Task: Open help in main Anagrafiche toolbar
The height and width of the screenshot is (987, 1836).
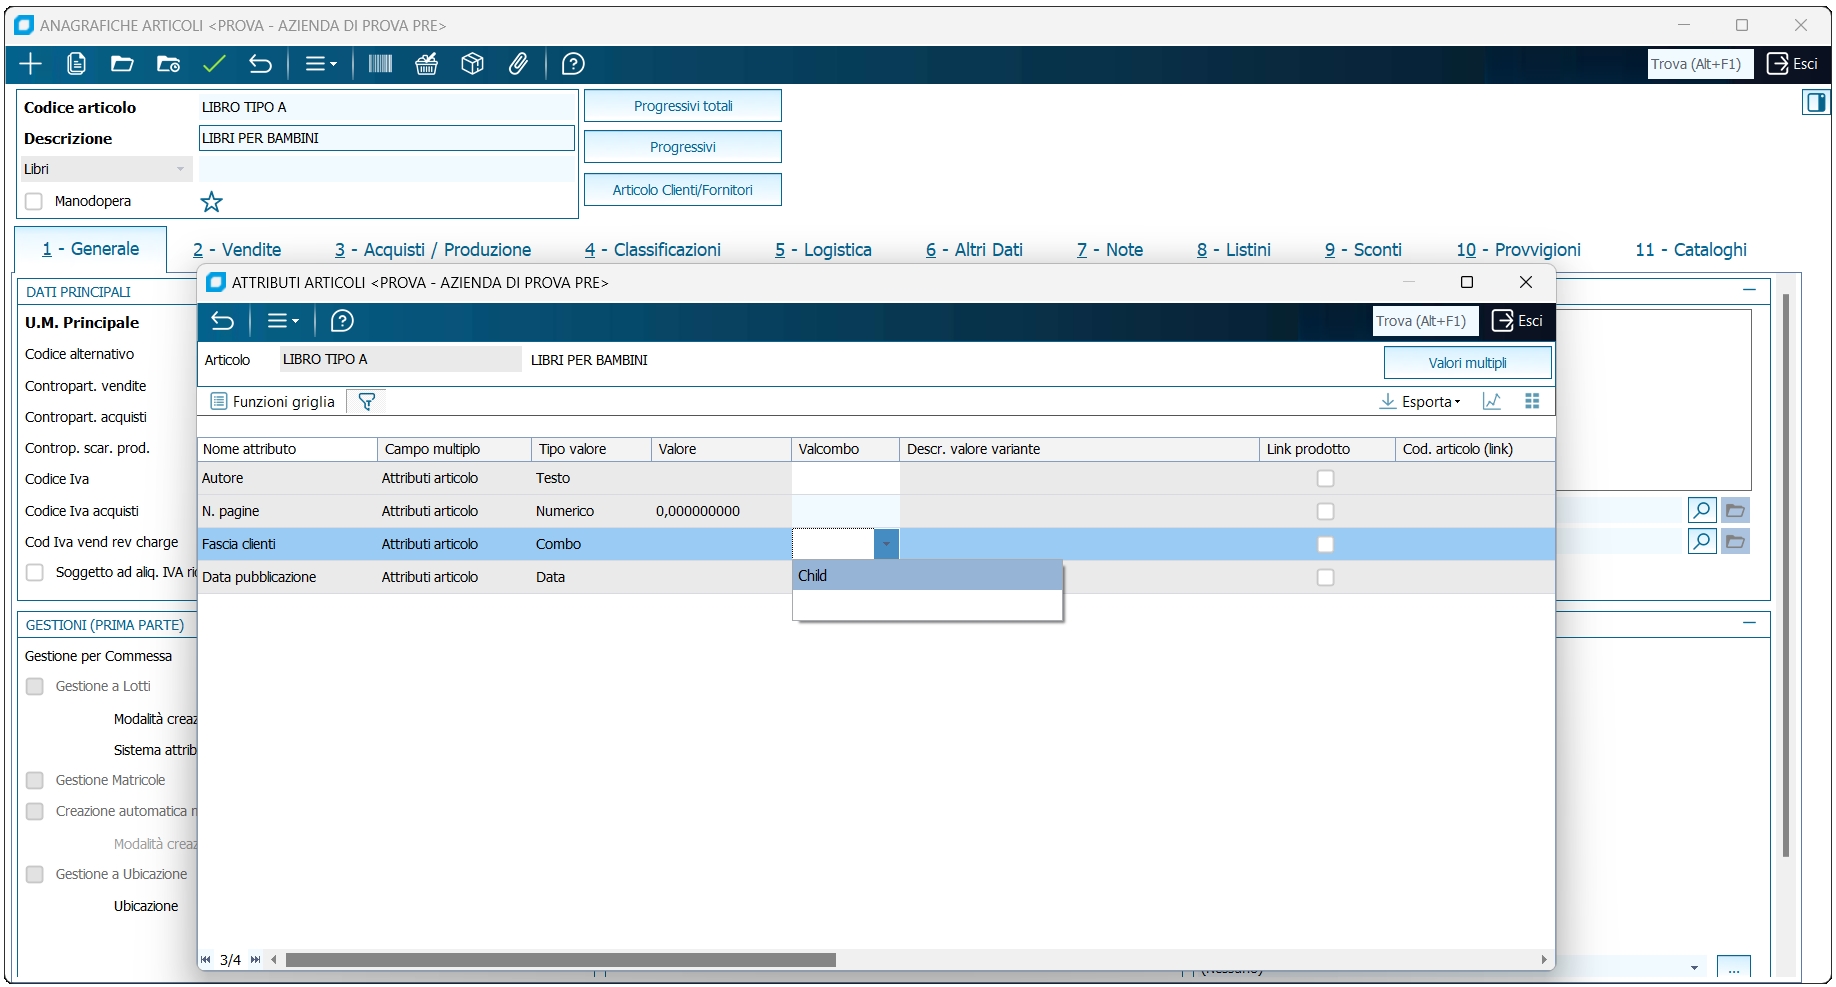Action: 573,64
